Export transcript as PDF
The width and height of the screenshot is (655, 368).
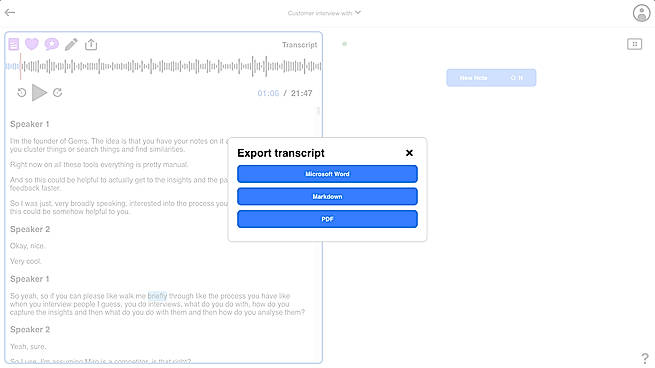click(327, 219)
